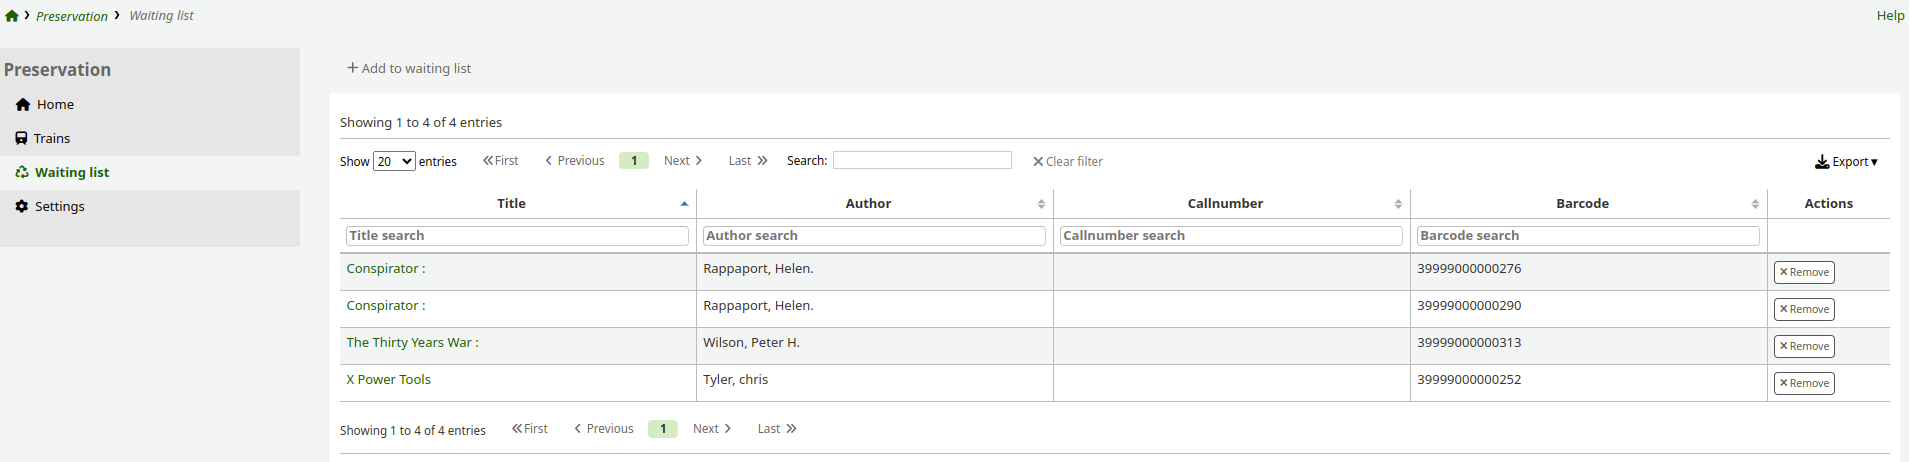Click the Add to waiting list button
The image size is (1909, 462).
point(409,69)
